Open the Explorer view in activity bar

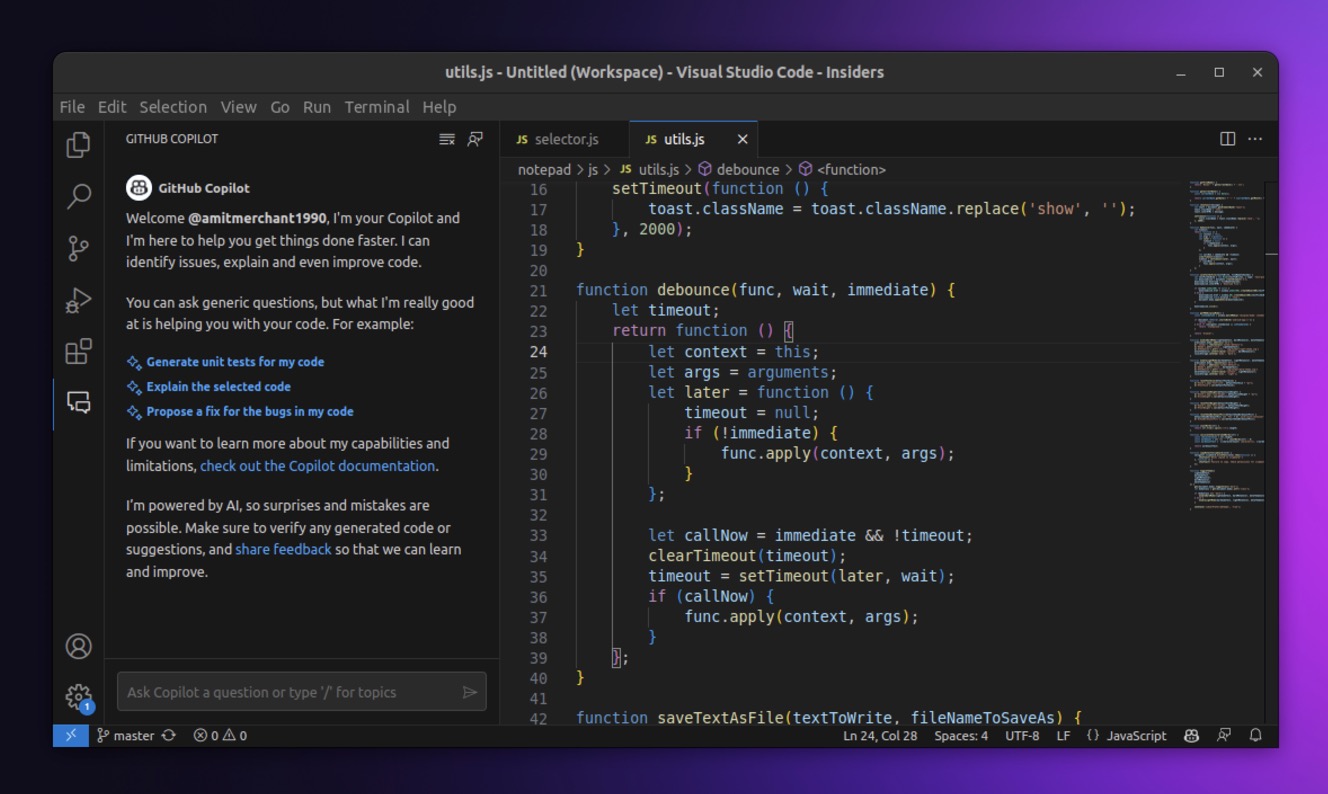(x=78, y=145)
